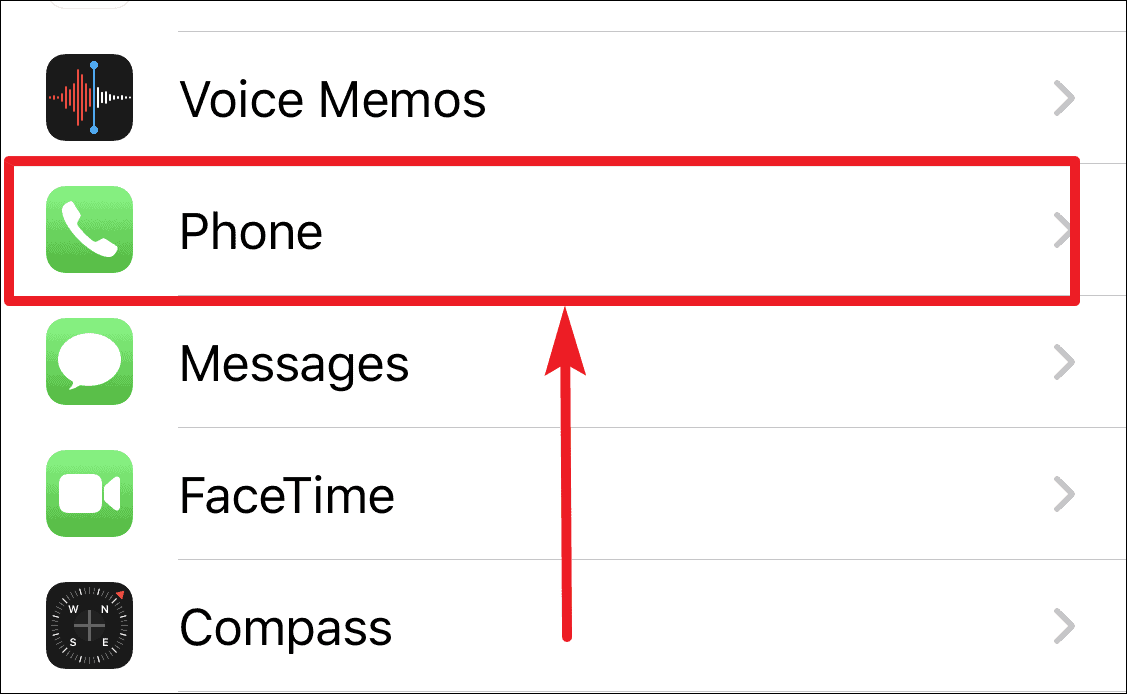Click empty area of the Phone row
The width and height of the screenshot is (1127, 694).
[x=683, y=230]
